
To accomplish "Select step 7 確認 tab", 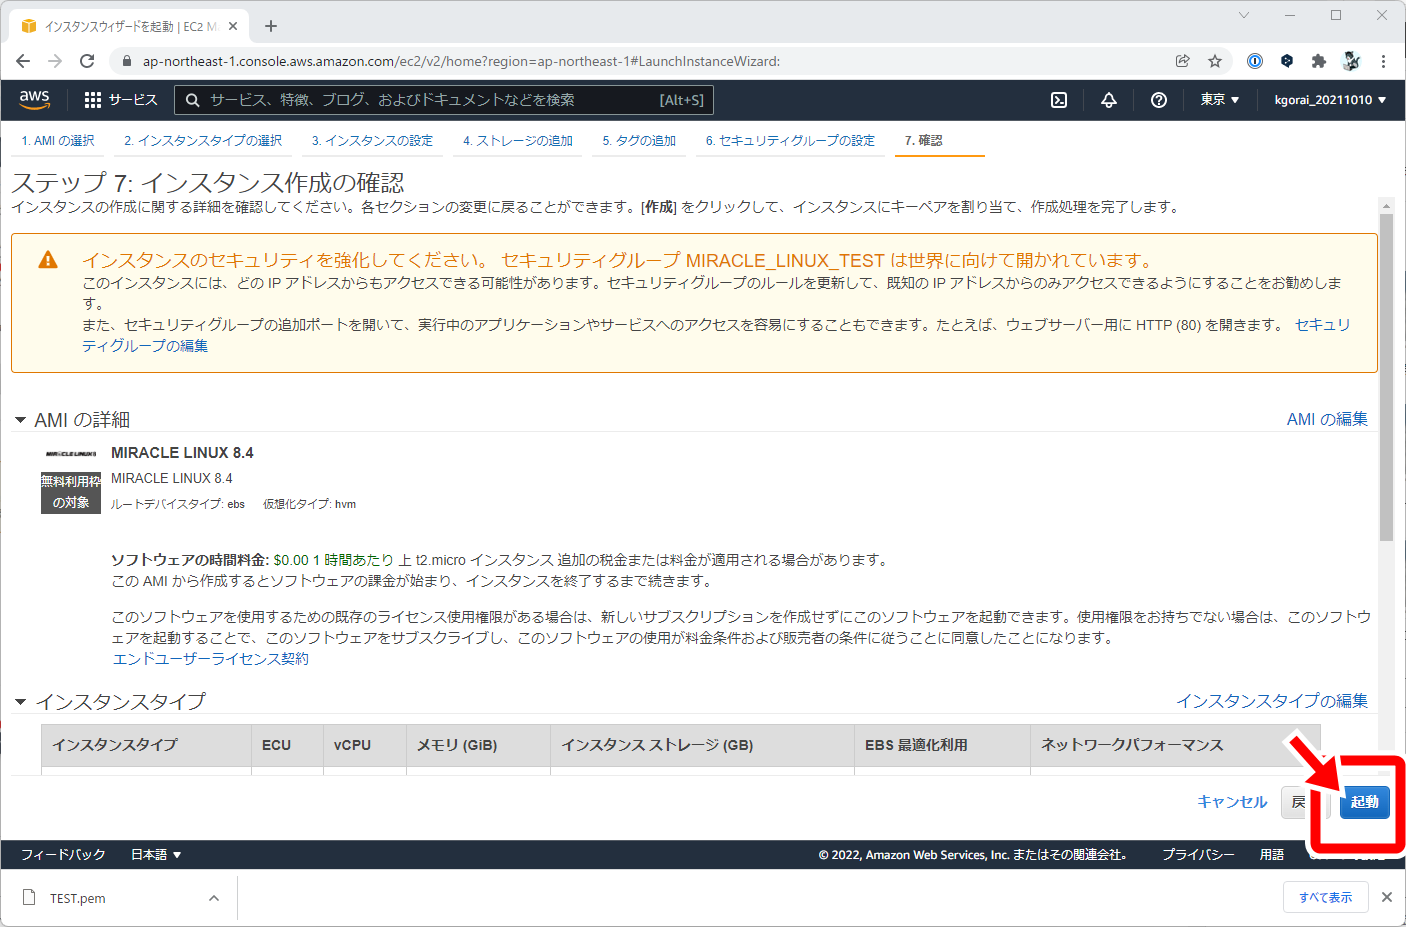I will coord(924,141).
